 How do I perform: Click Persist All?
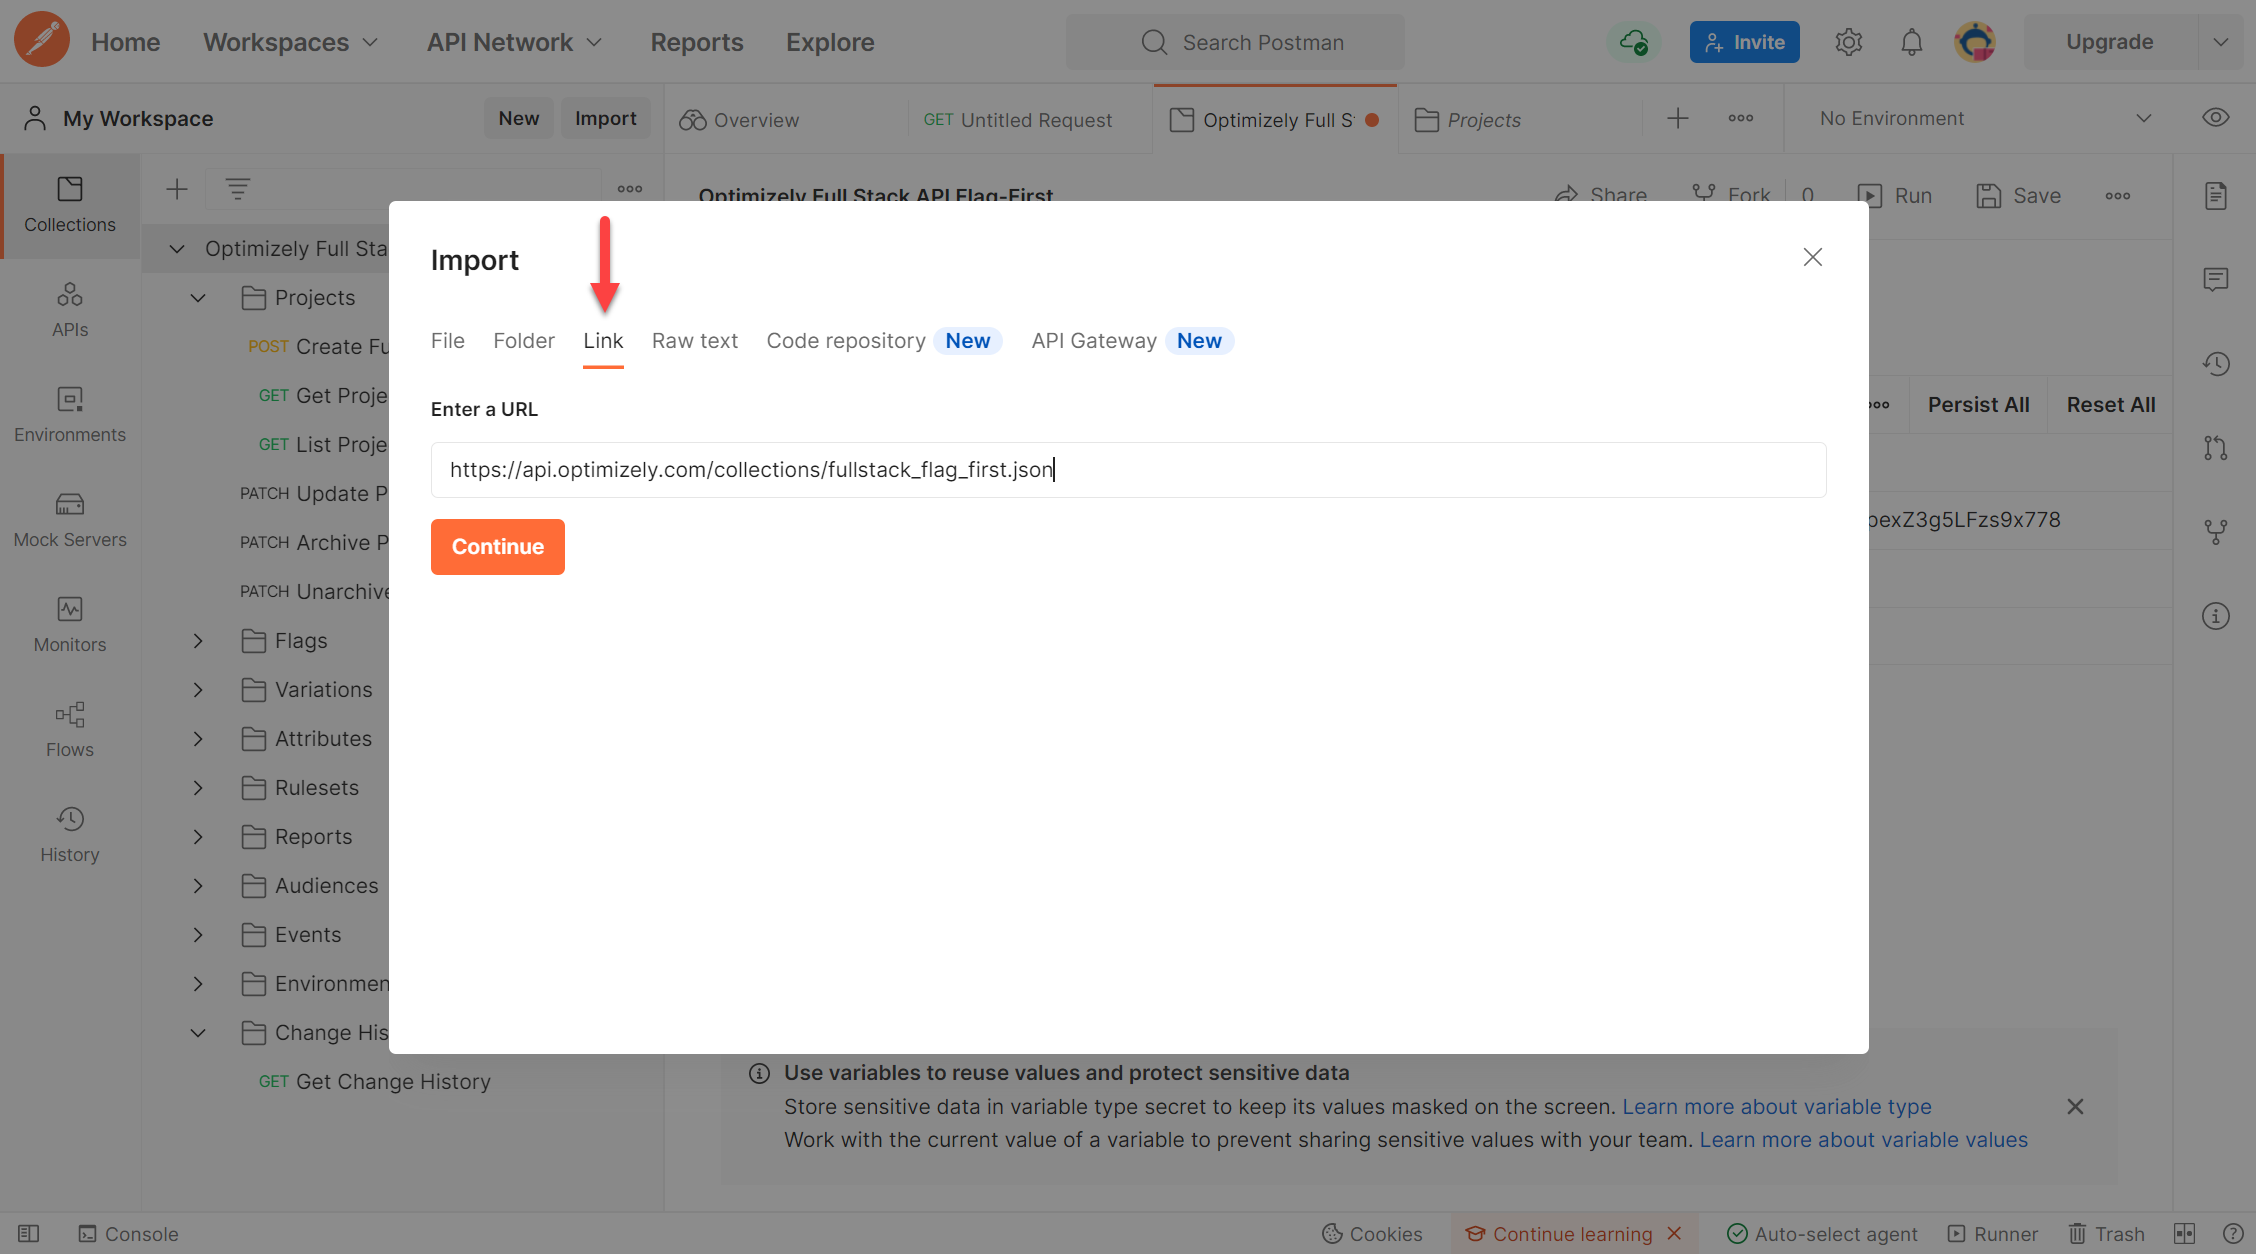click(x=1978, y=404)
